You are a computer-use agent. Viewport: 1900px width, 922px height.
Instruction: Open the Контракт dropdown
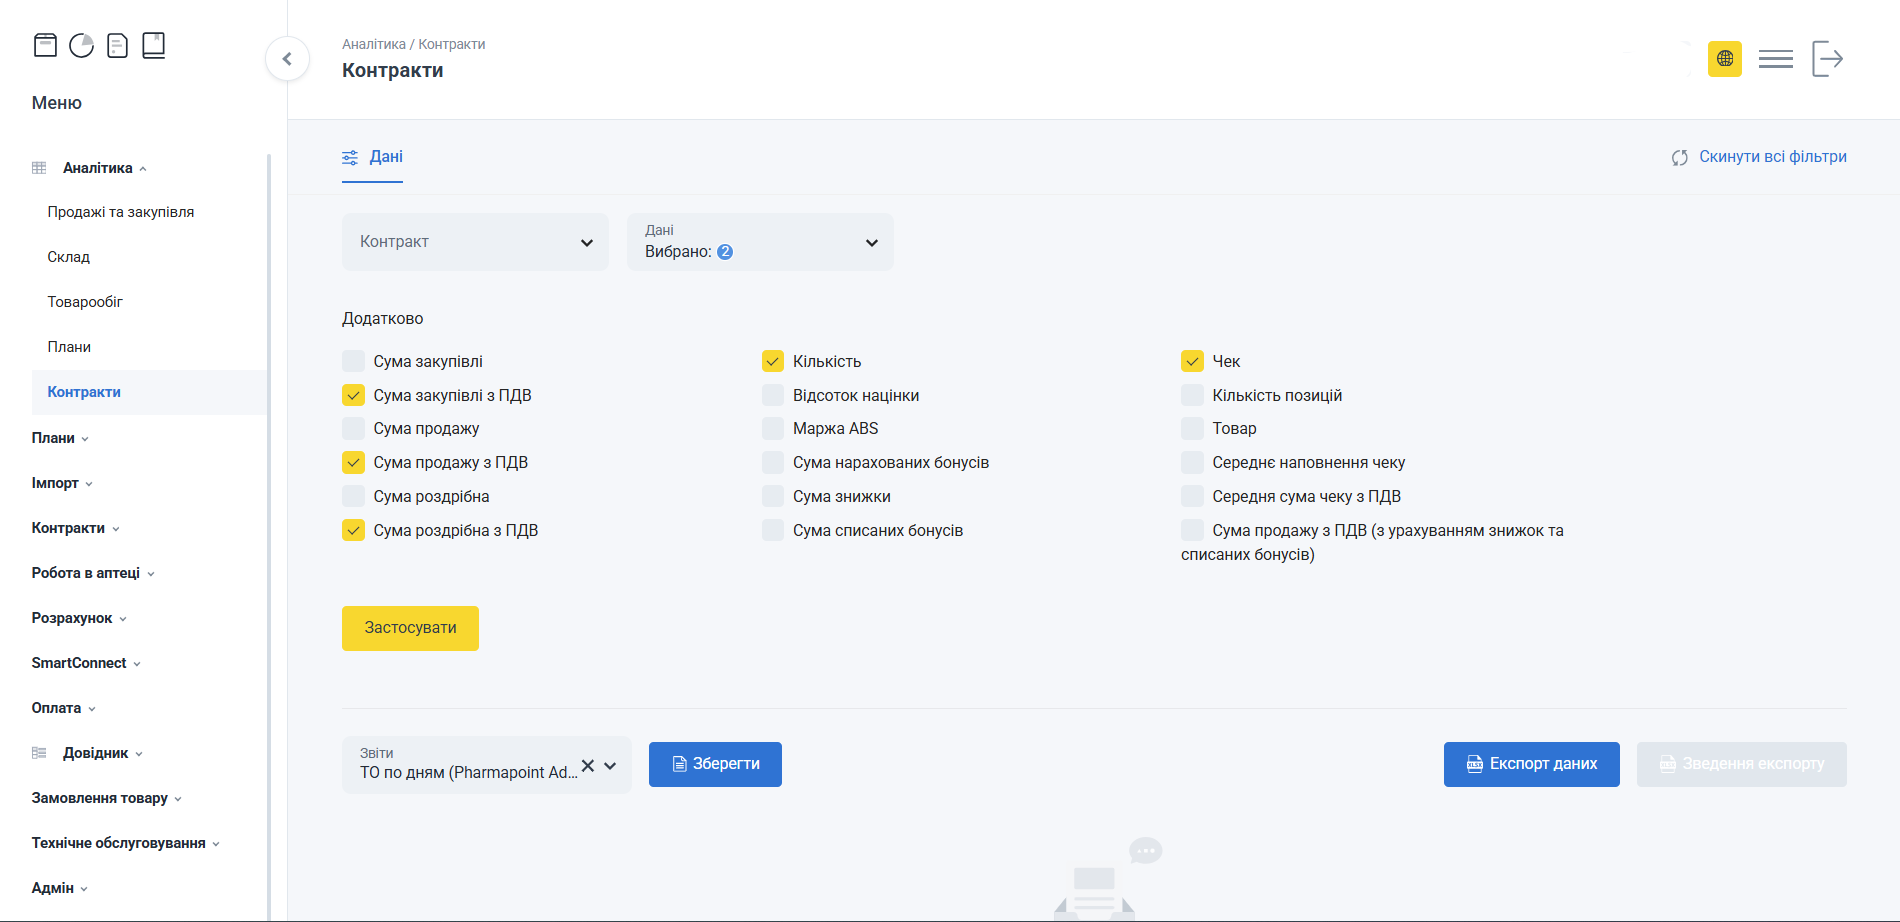(475, 242)
